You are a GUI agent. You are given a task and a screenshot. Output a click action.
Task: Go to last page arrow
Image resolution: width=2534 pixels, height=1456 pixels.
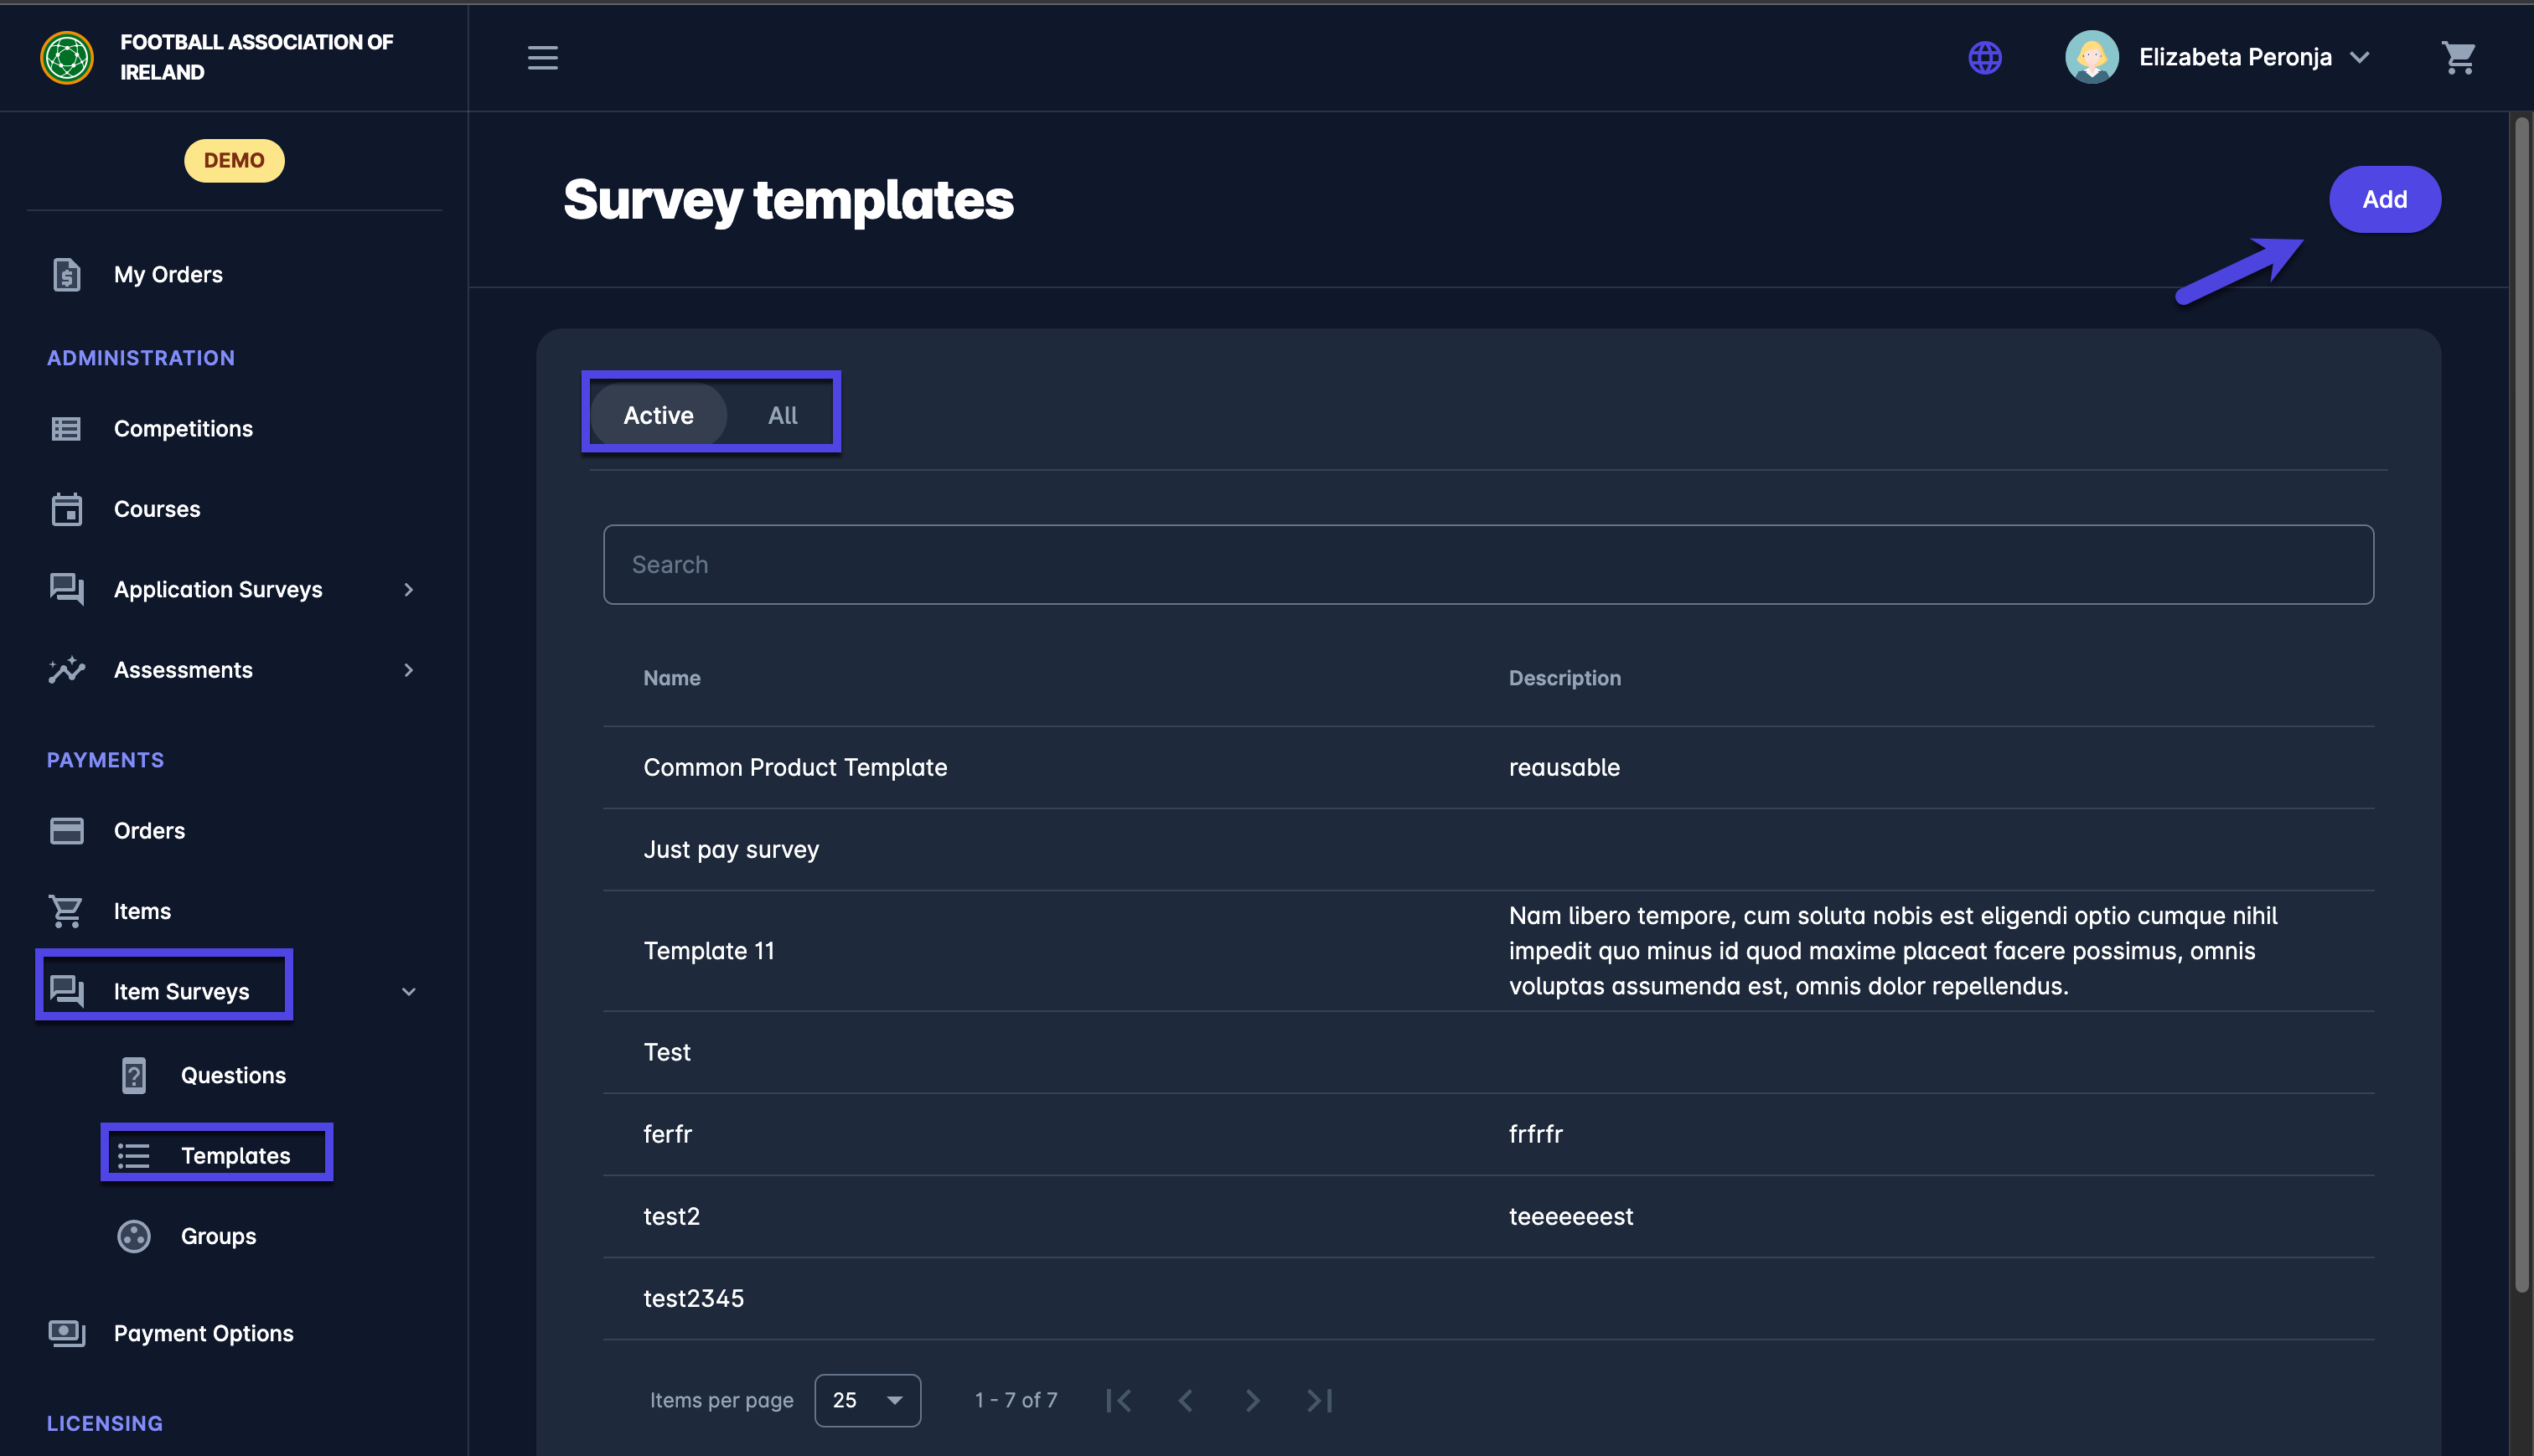[x=1319, y=1400]
